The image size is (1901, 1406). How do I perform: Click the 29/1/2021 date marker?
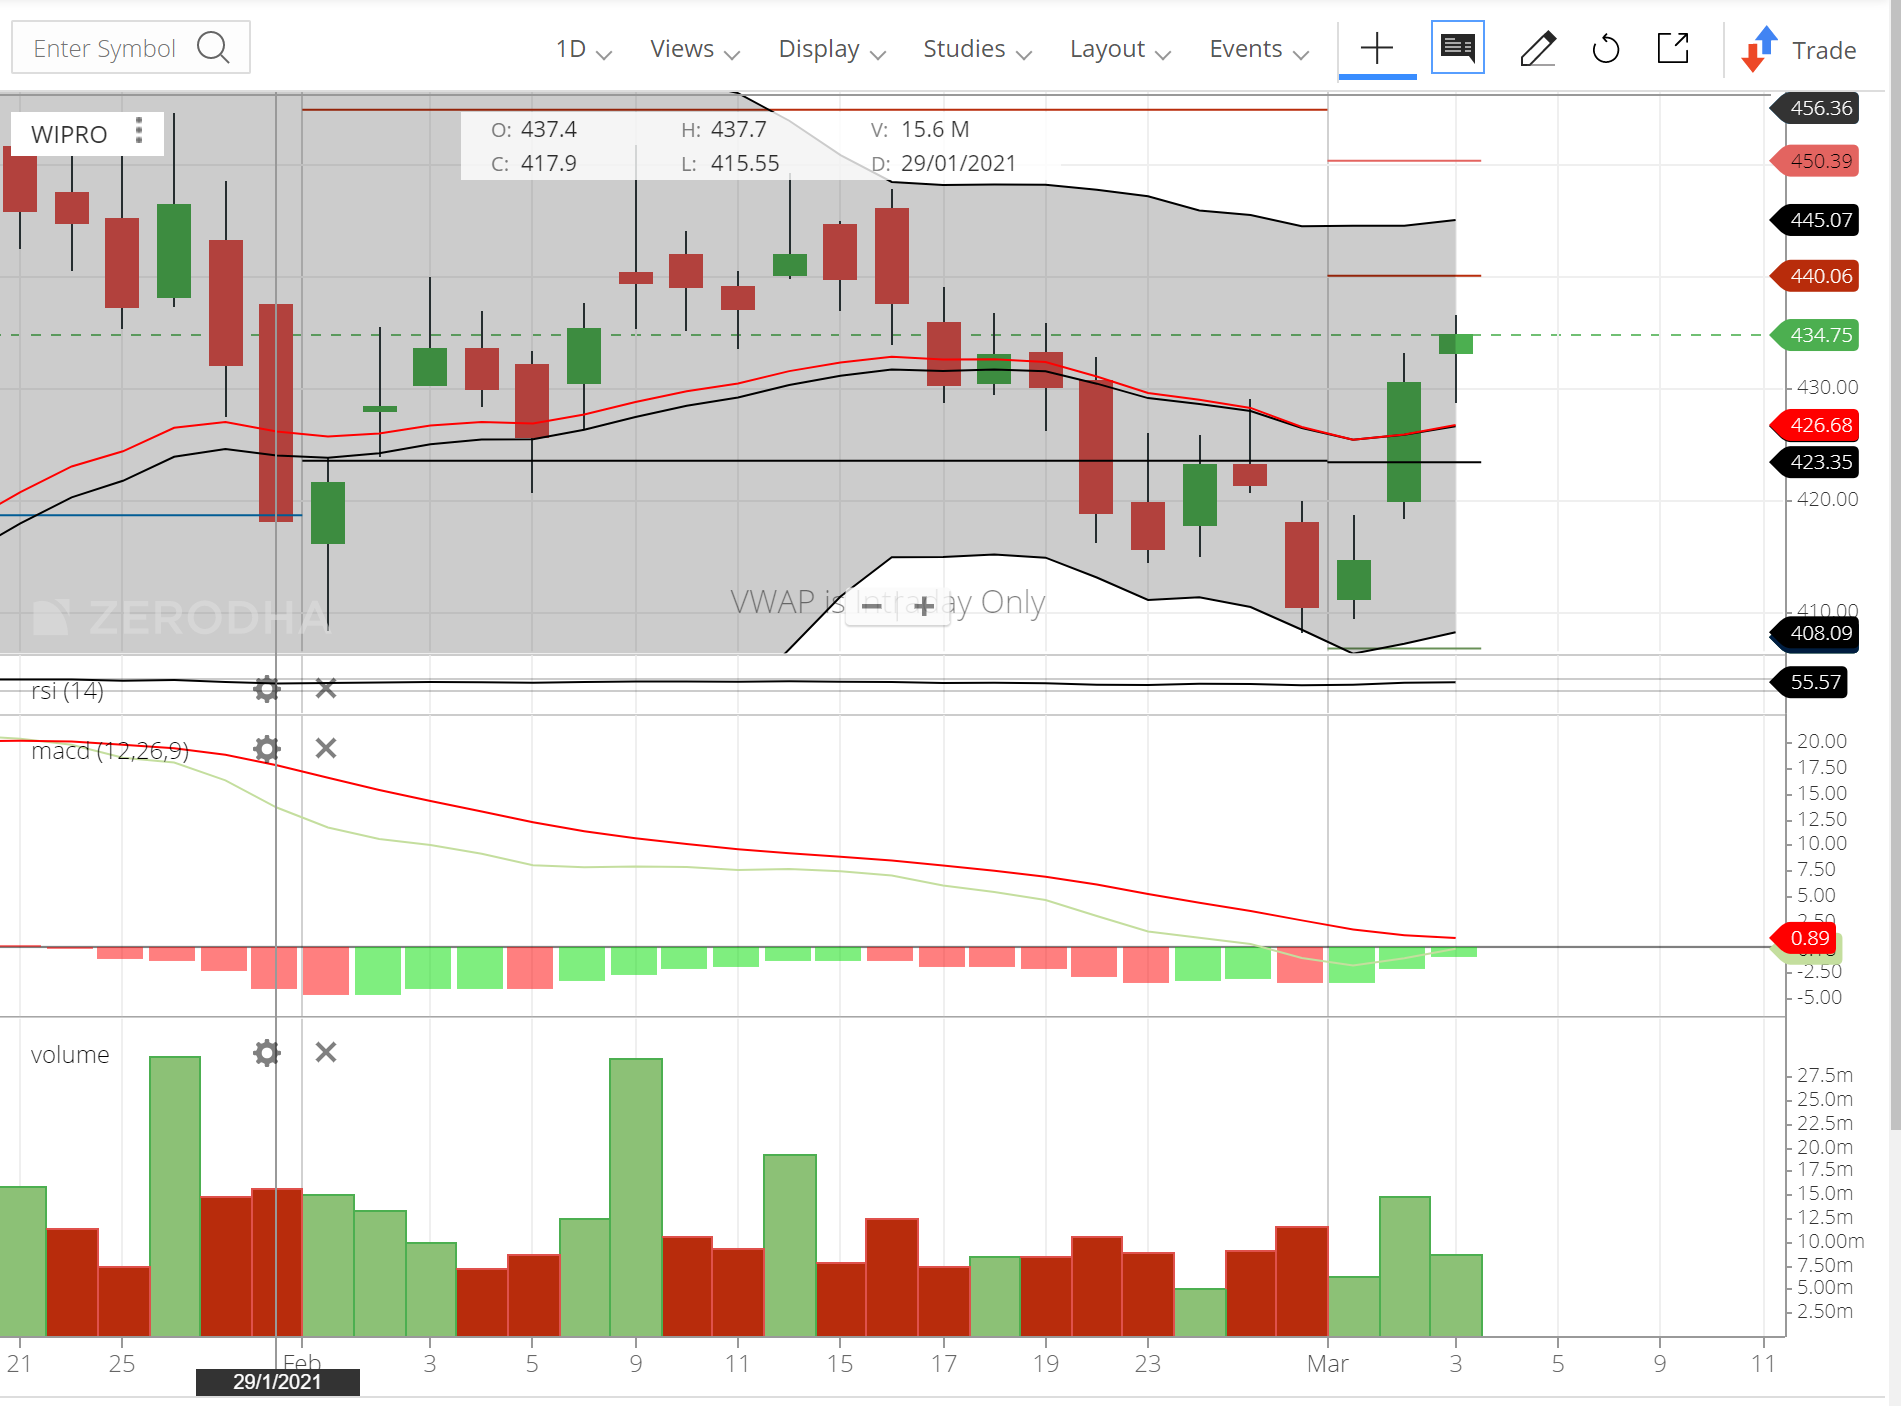[x=277, y=1382]
